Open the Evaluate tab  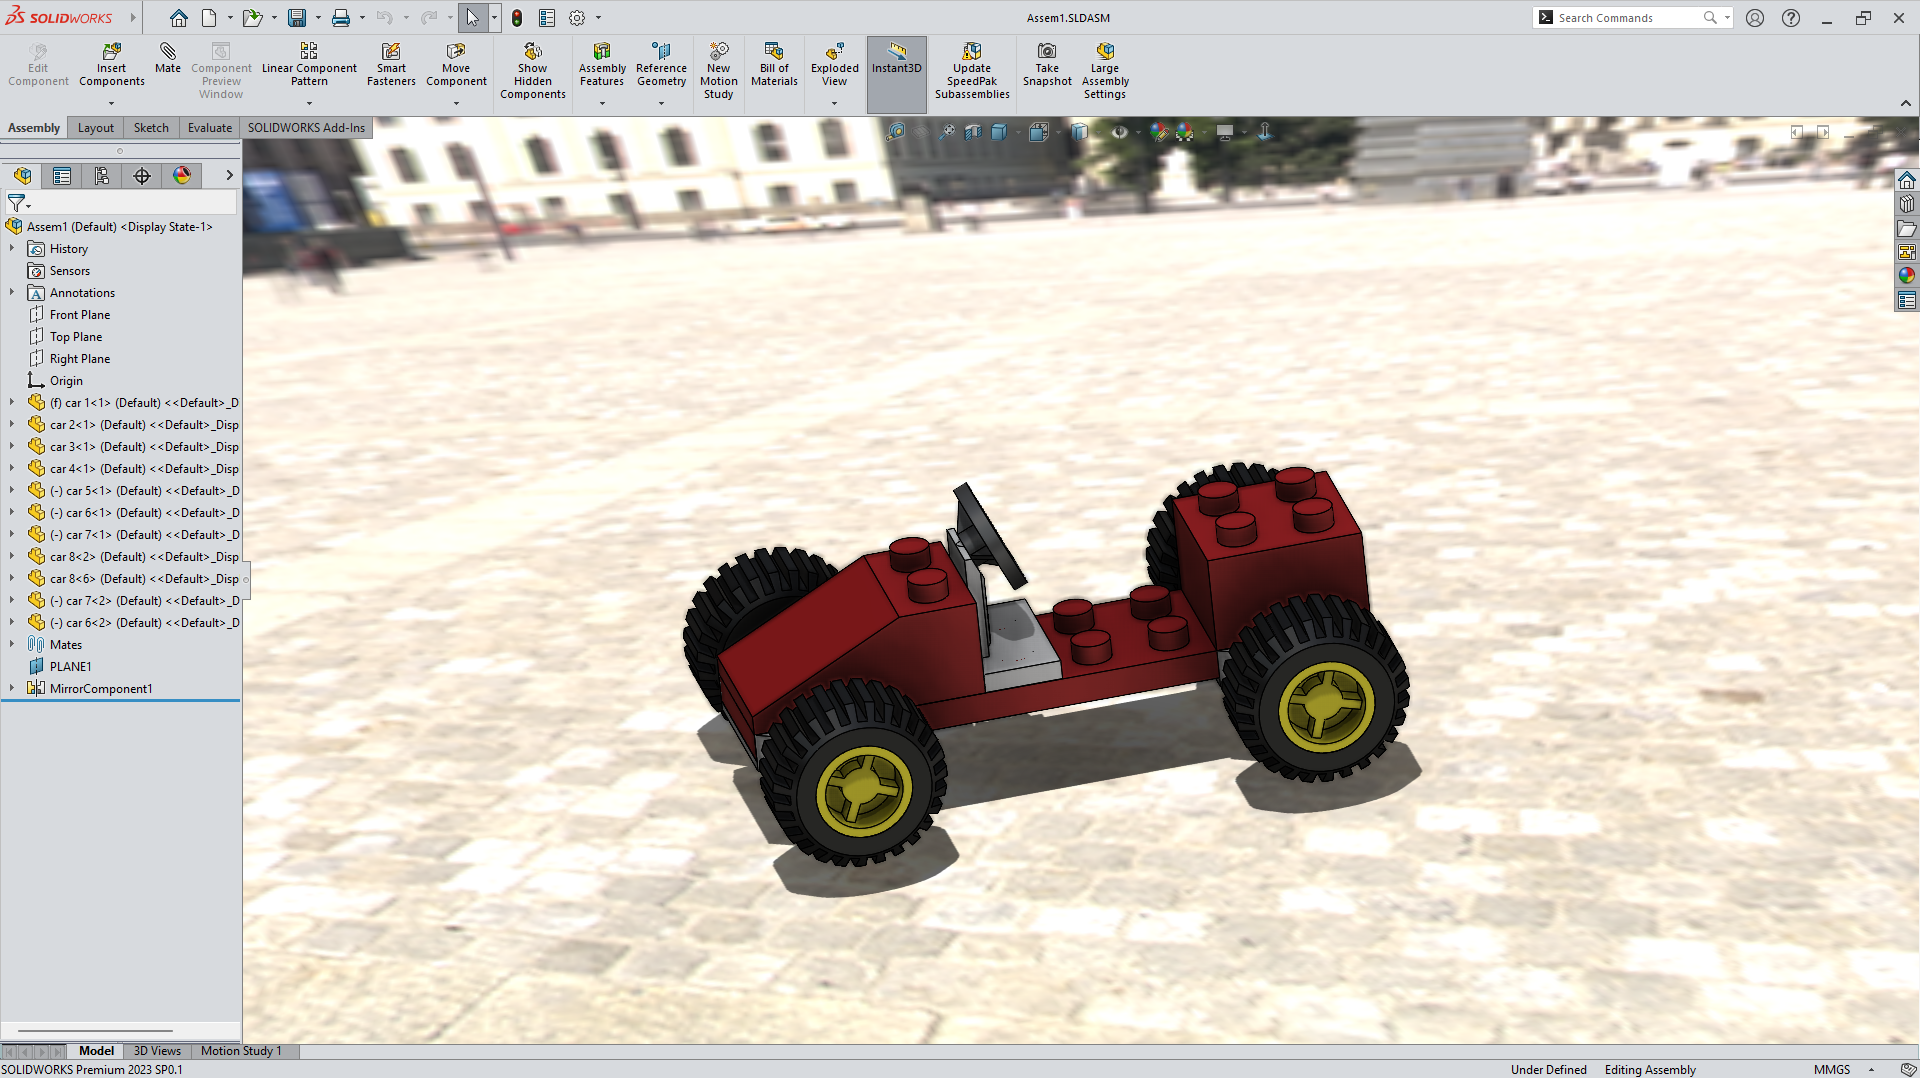(x=210, y=128)
